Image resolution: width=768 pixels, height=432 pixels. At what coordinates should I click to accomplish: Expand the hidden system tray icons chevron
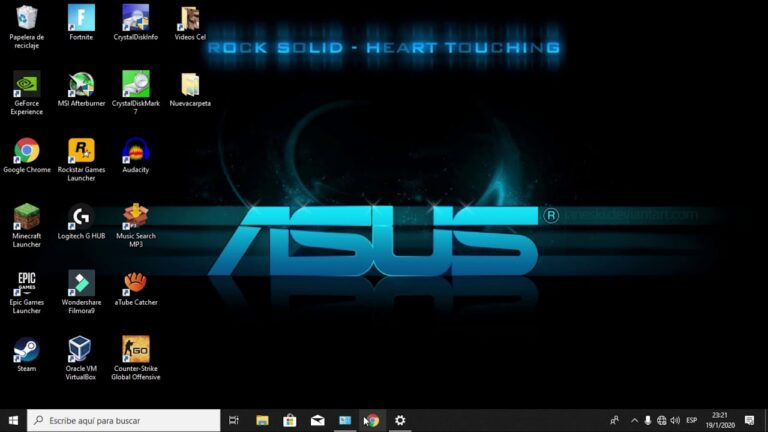tap(634, 420)
